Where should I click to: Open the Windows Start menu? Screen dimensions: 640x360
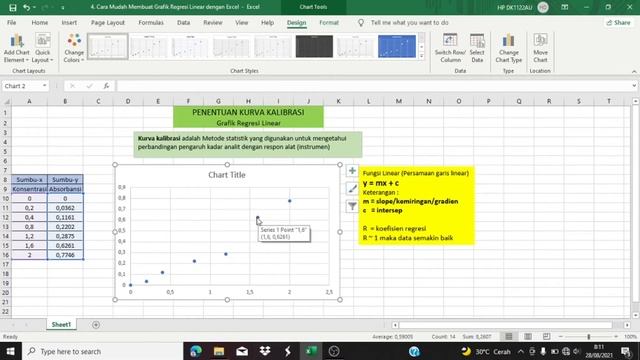[10, 351]
